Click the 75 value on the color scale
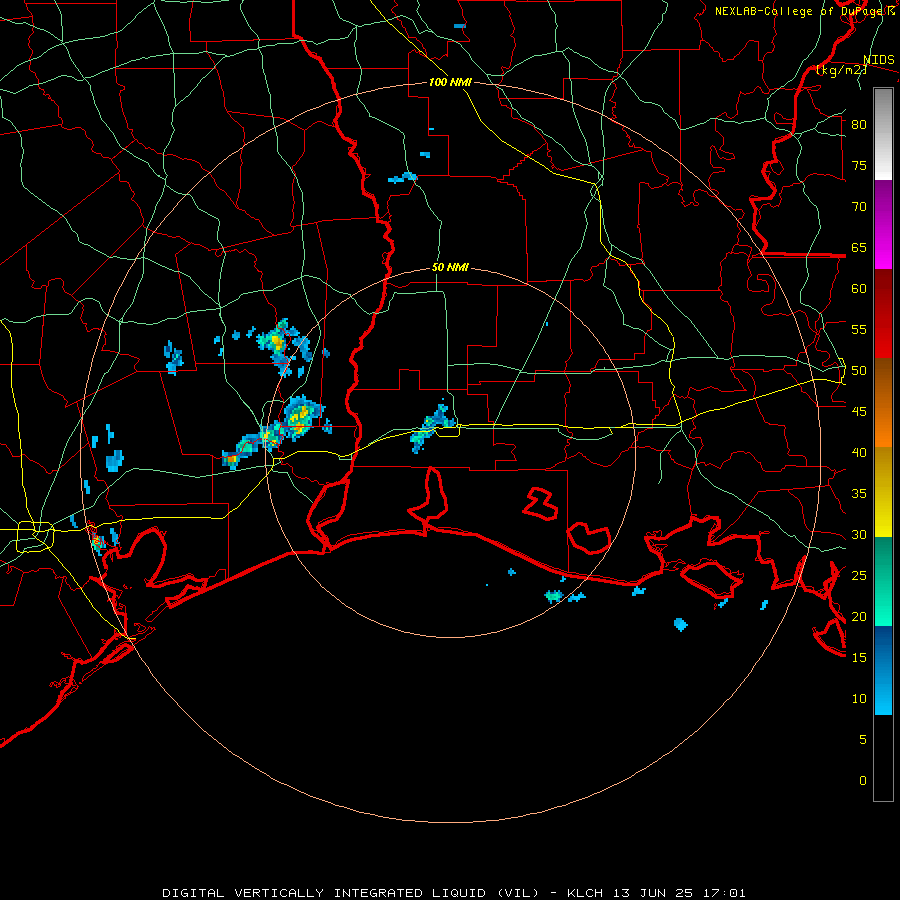900x900 pixels. coord(859,165)
